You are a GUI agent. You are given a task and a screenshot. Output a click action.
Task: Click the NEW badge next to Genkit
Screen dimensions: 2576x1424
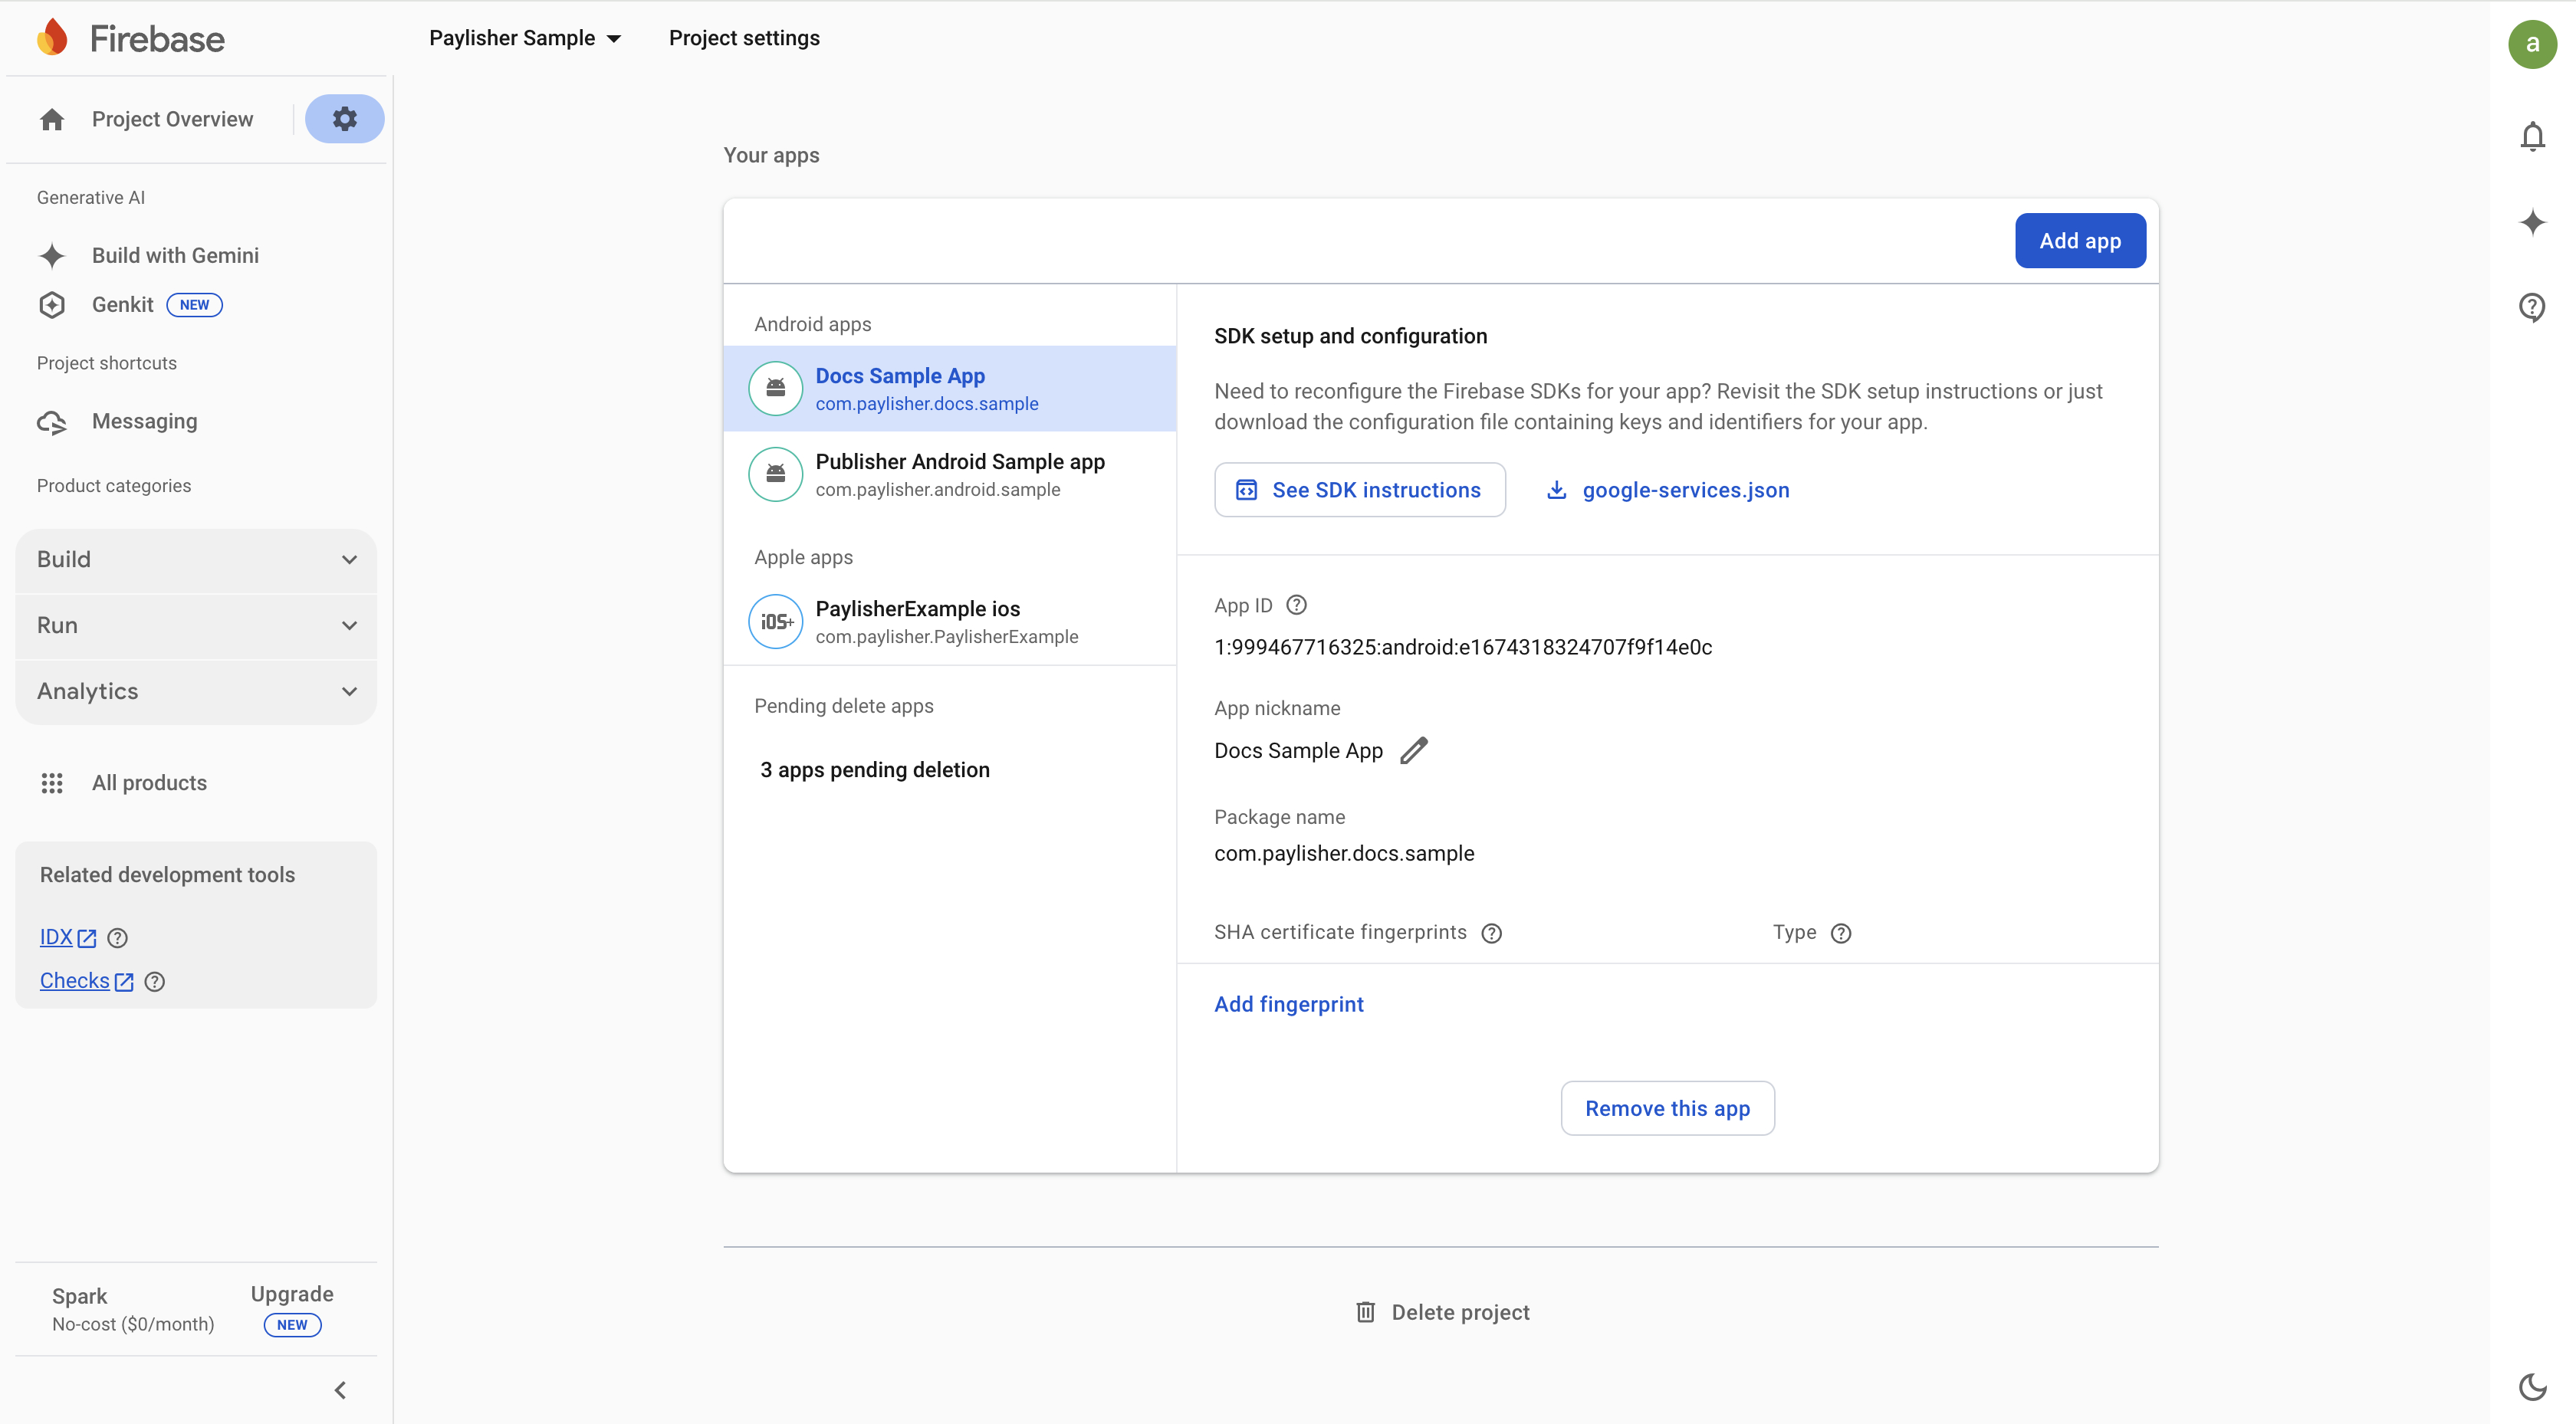pos(194,305)
